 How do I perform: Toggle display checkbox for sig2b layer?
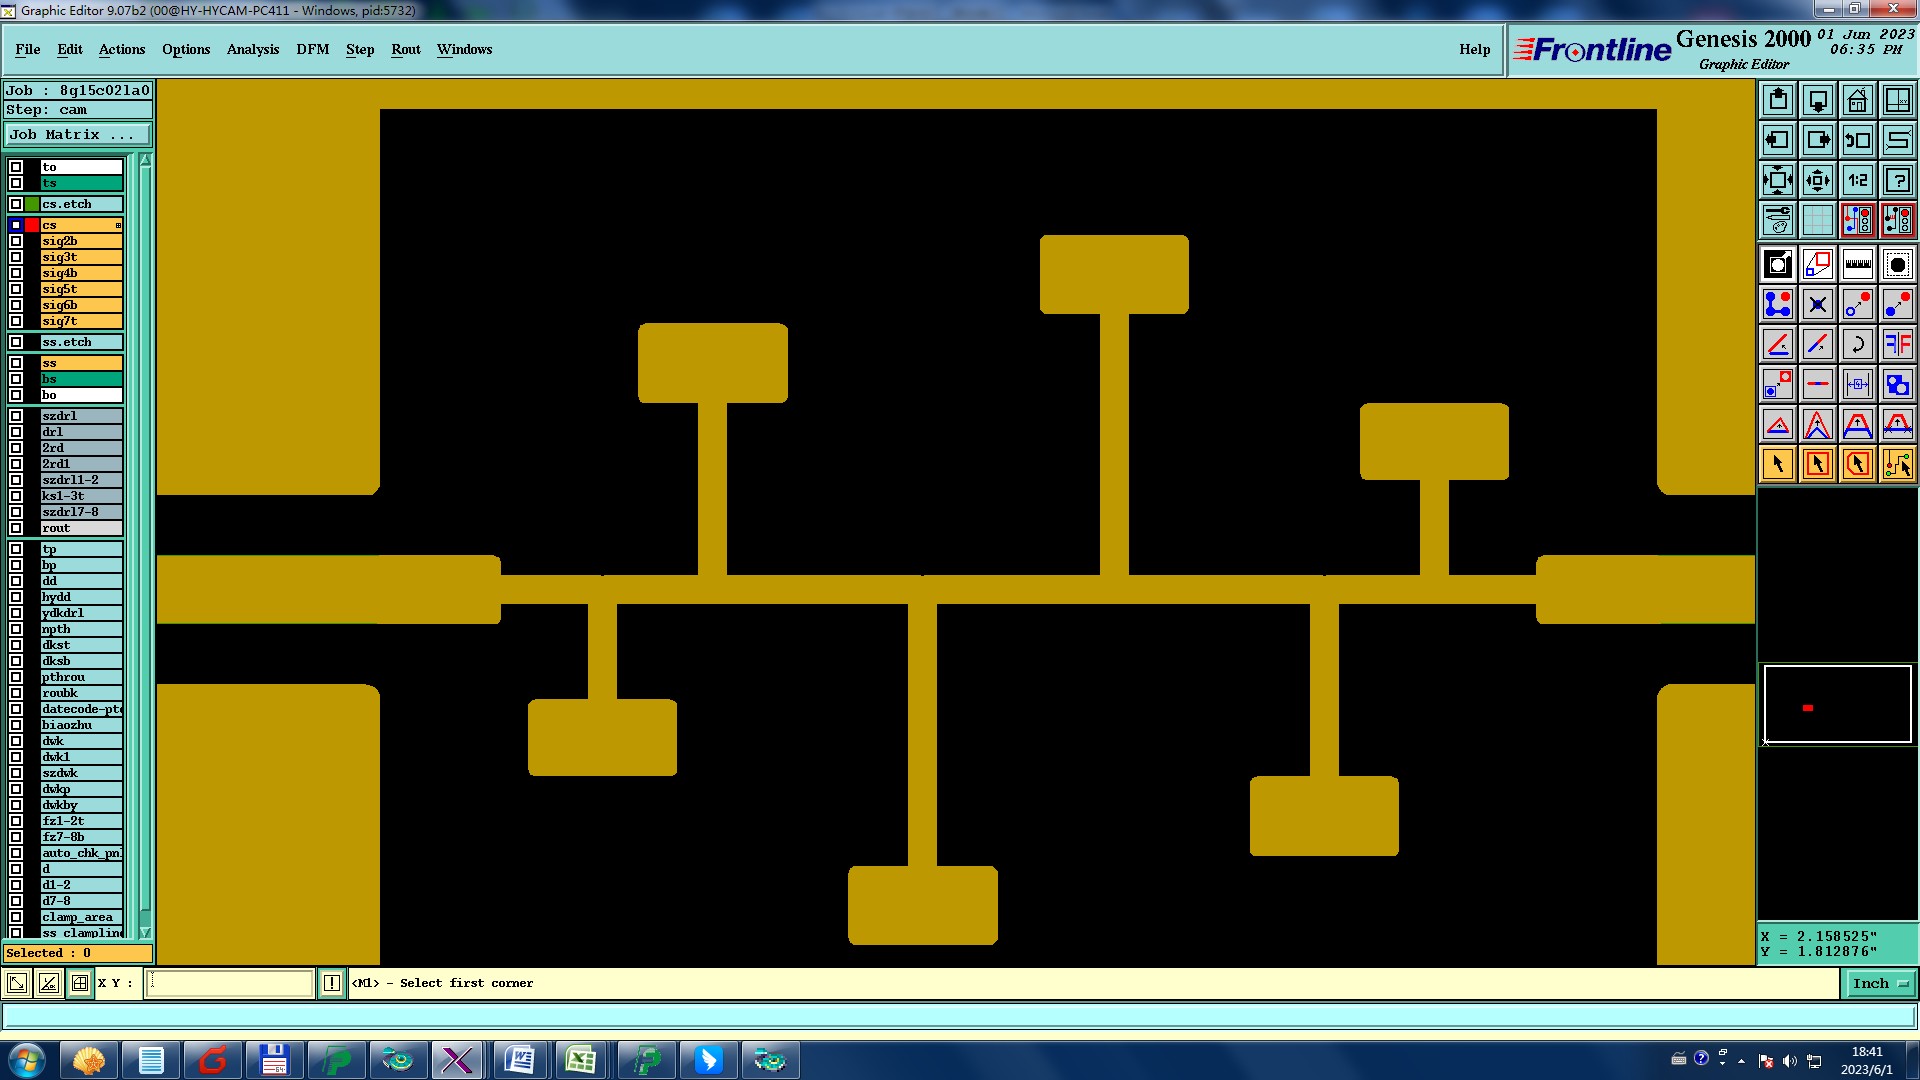pyautogui.click(x=16, y=241)
